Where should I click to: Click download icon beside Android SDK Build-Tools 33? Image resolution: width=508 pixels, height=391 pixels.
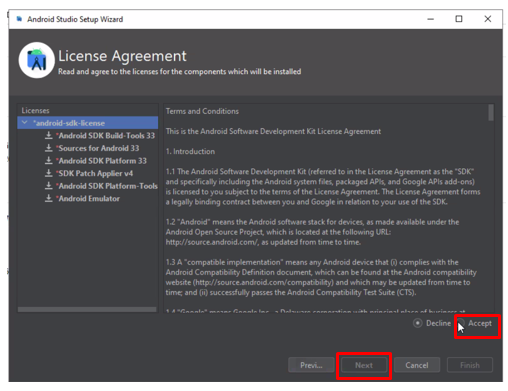(x=49, y=135)
